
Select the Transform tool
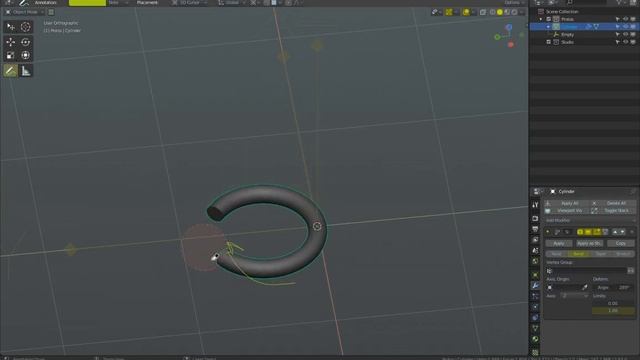pos(25,56)
